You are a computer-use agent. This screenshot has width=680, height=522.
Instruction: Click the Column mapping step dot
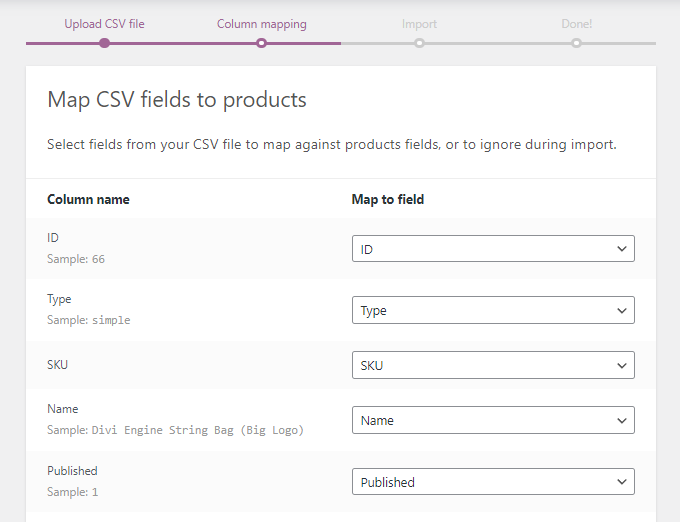coord(261,43)
